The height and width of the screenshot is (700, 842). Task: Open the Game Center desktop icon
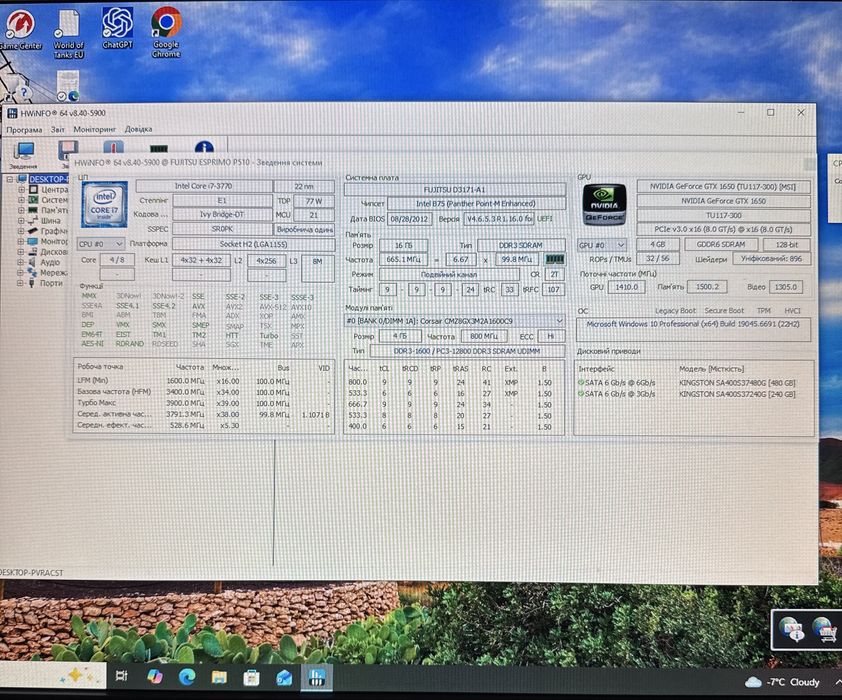[x=20, y=30]
